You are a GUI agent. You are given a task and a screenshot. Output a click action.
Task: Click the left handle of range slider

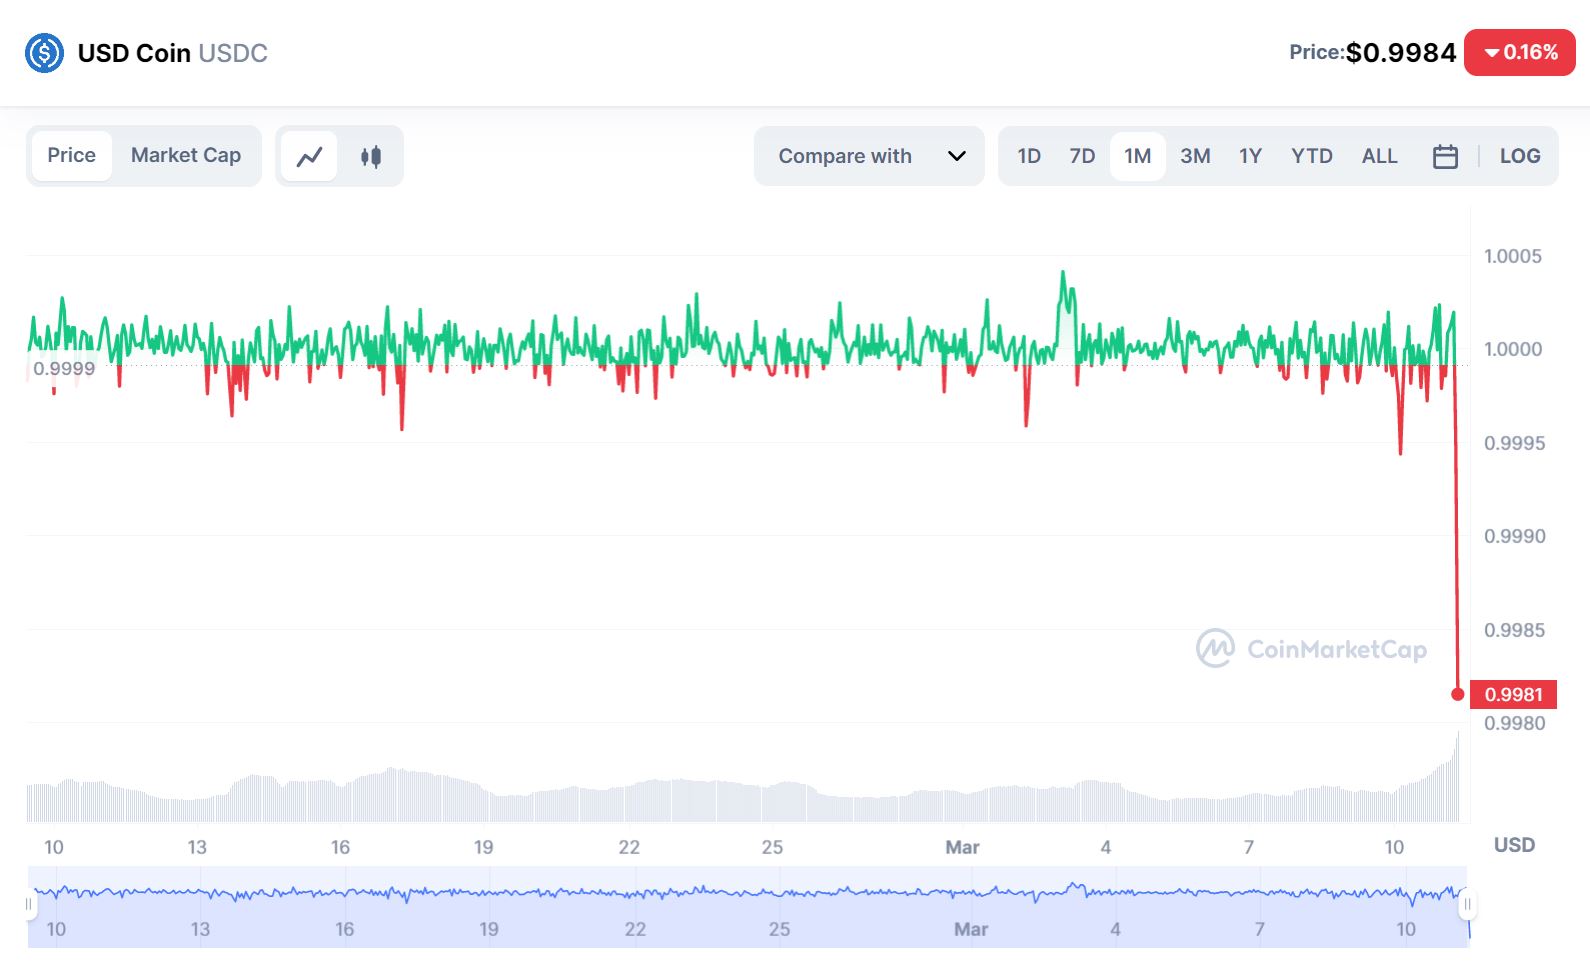coord(29,905)
